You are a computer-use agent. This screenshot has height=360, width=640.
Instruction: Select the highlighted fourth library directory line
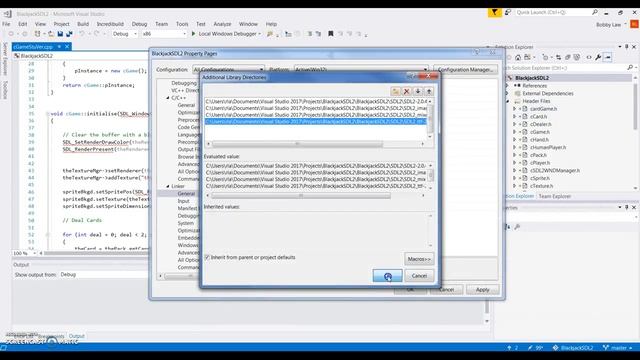pyautogui.click(x=316, y=122)
